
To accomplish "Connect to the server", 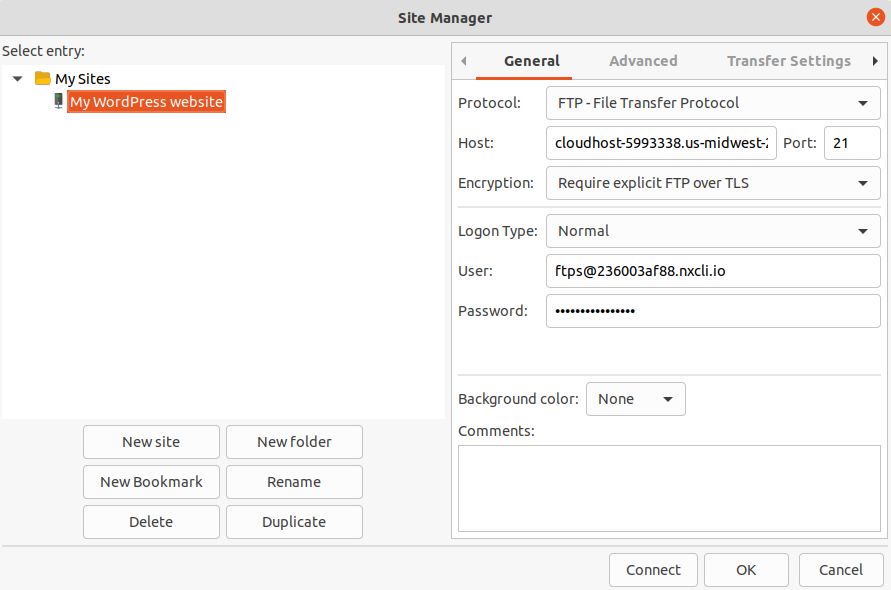I will 653,569.
